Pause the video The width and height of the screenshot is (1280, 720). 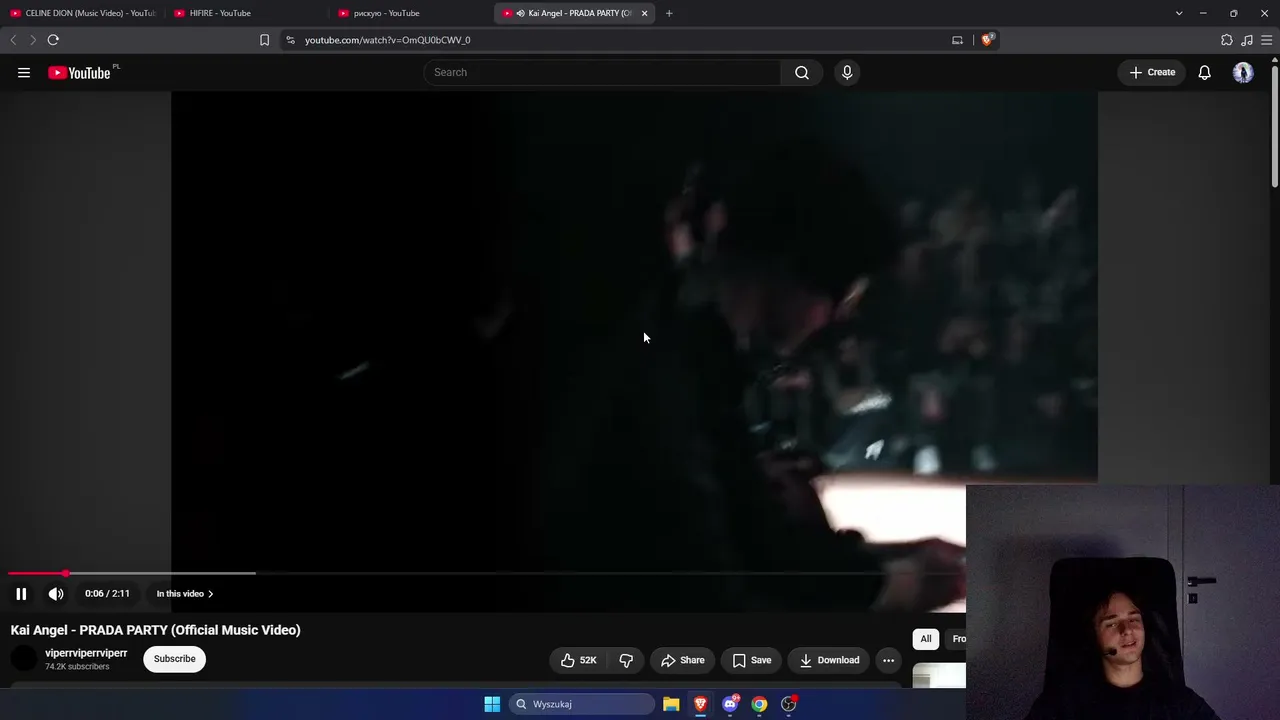click(x=21, y=594)
